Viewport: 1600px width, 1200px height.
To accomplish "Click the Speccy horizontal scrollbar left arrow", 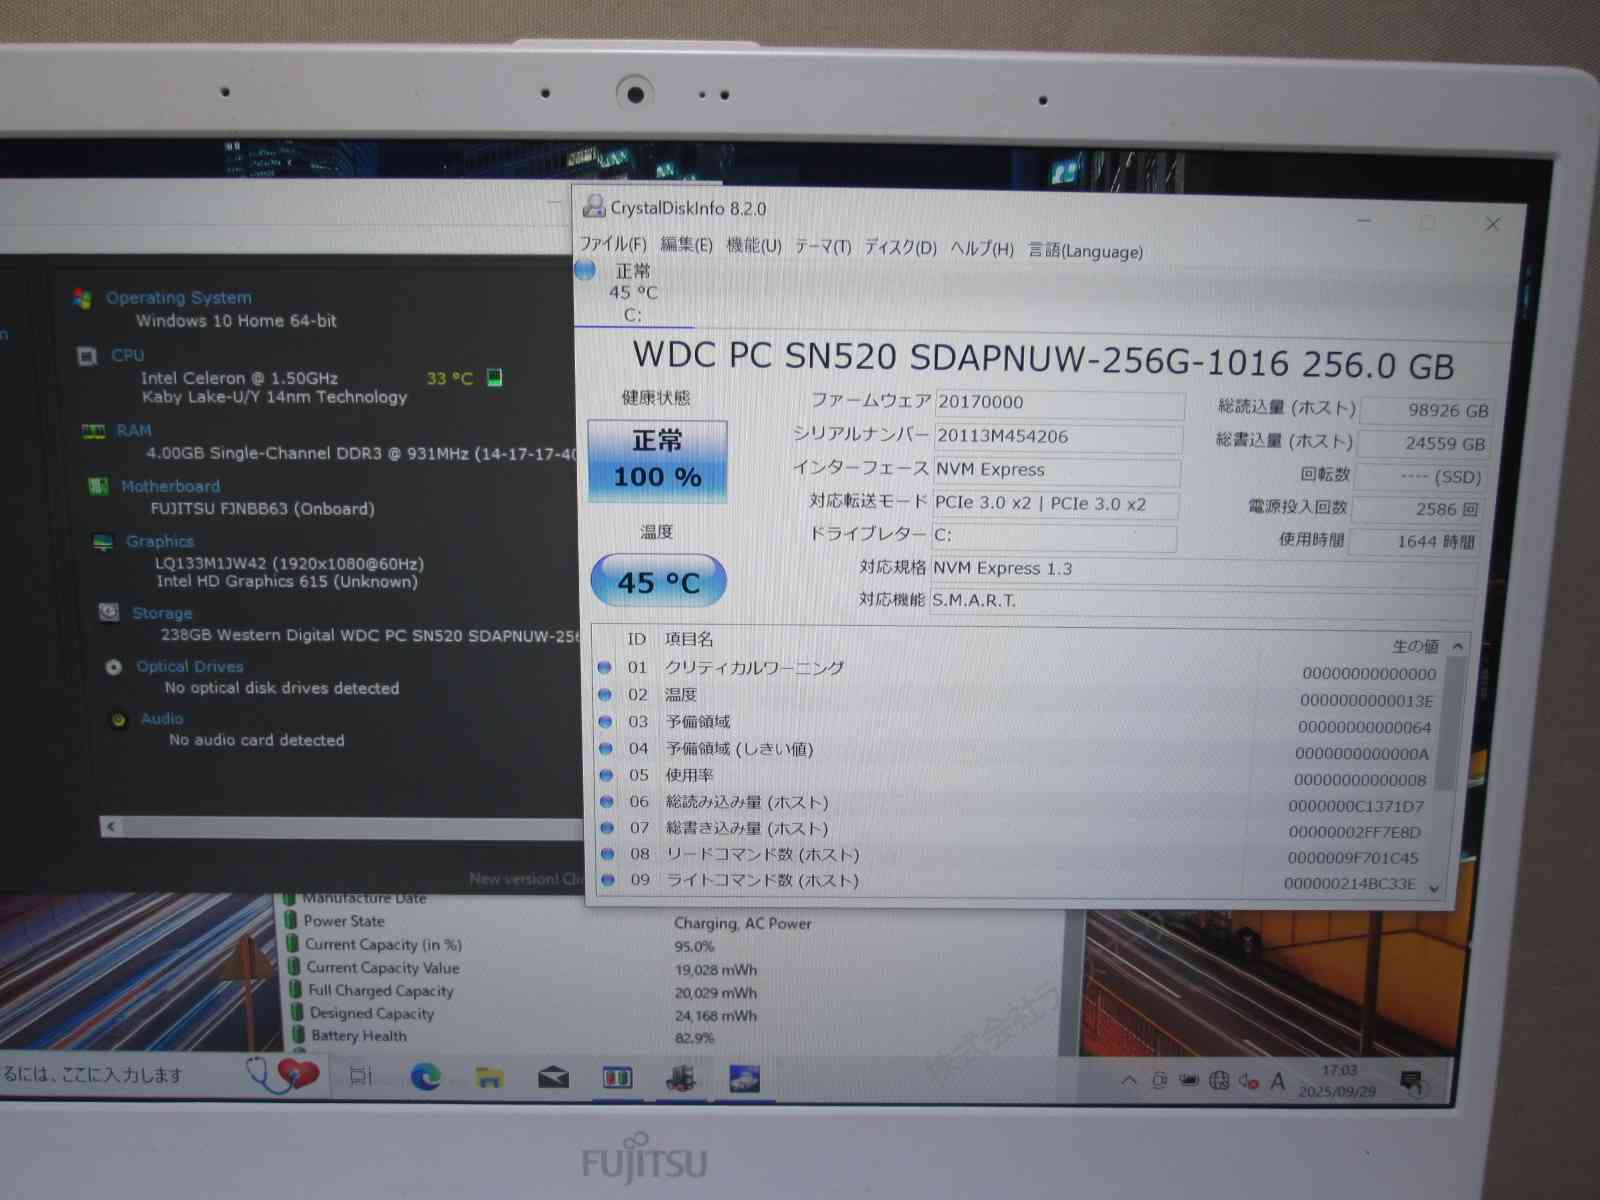I will tap(111, 826).
